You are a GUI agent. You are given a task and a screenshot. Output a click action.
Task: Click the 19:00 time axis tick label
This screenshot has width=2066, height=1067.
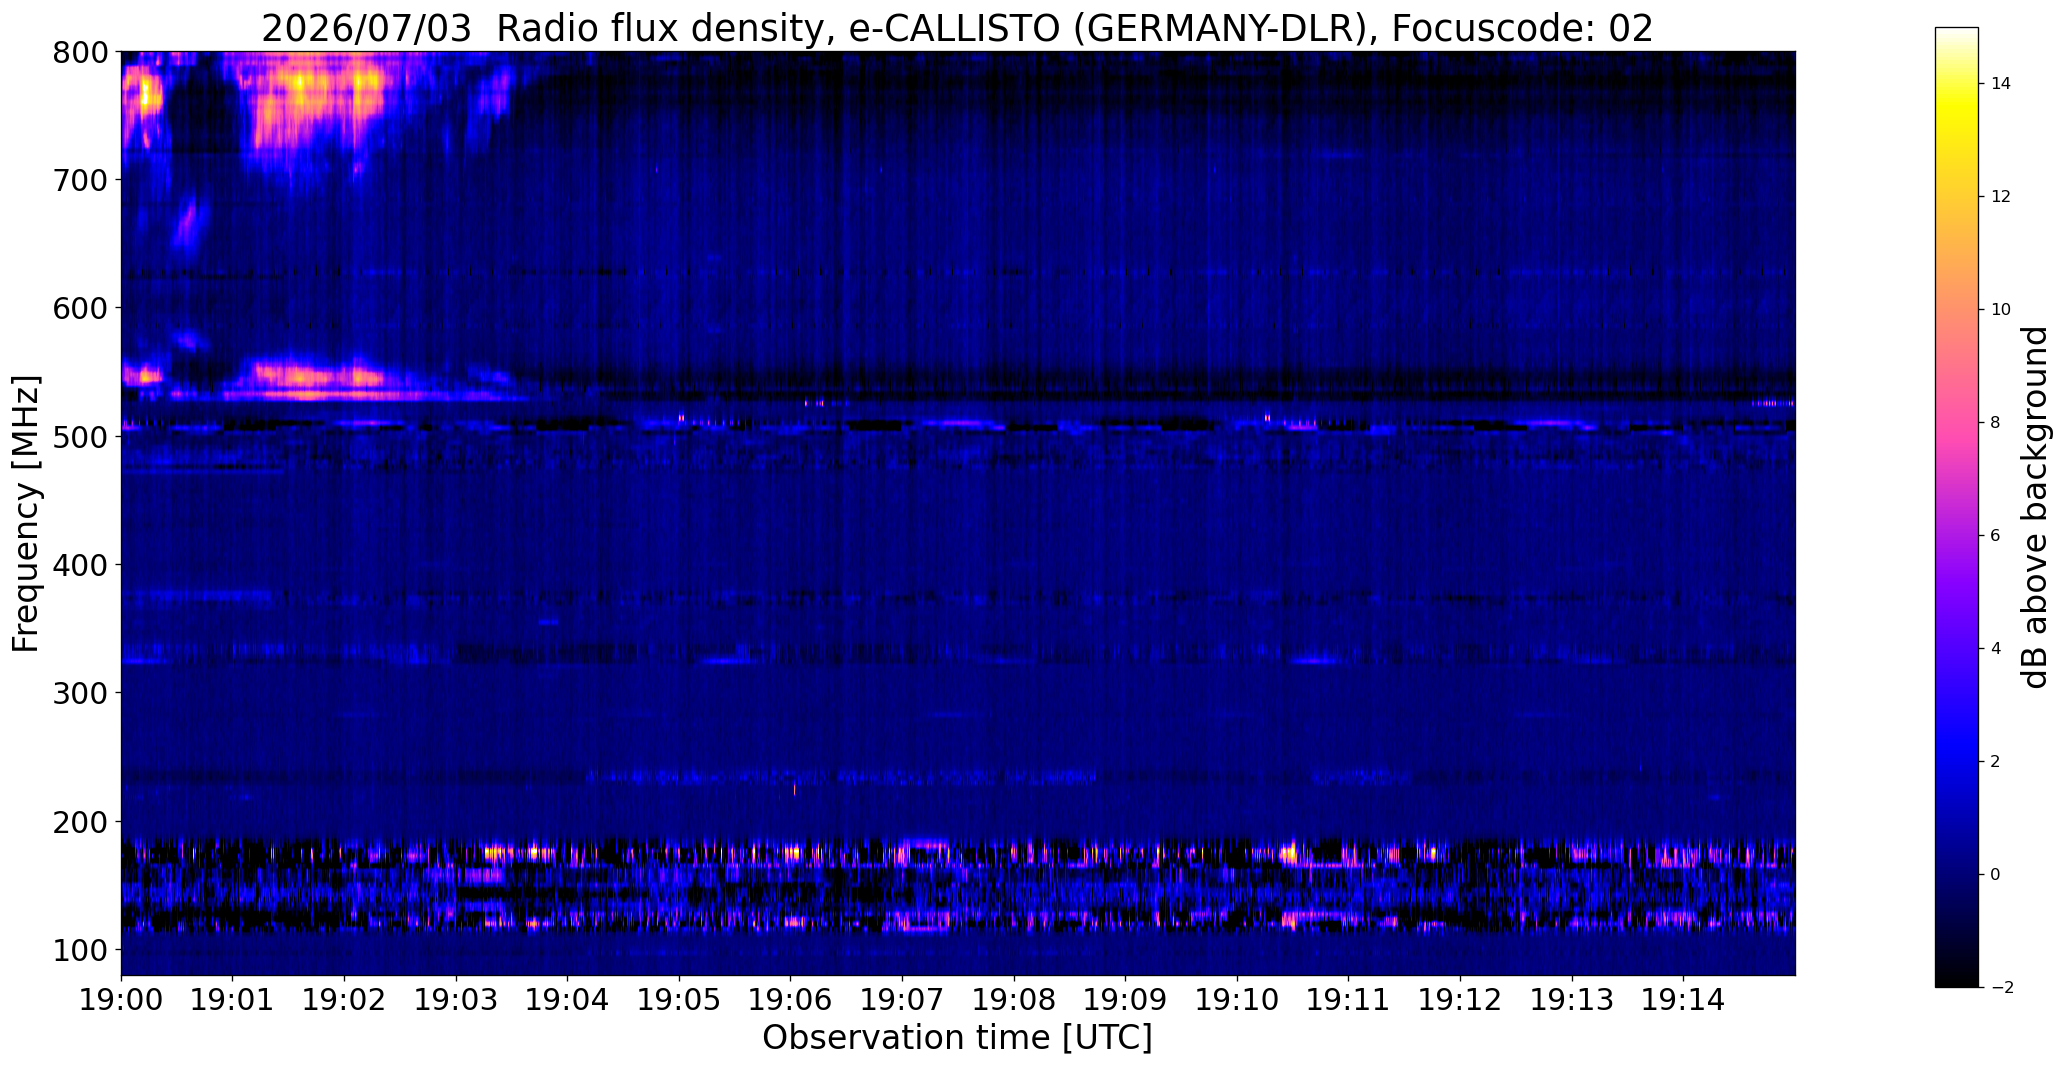pyautogui.click(x=121, y=1000)
